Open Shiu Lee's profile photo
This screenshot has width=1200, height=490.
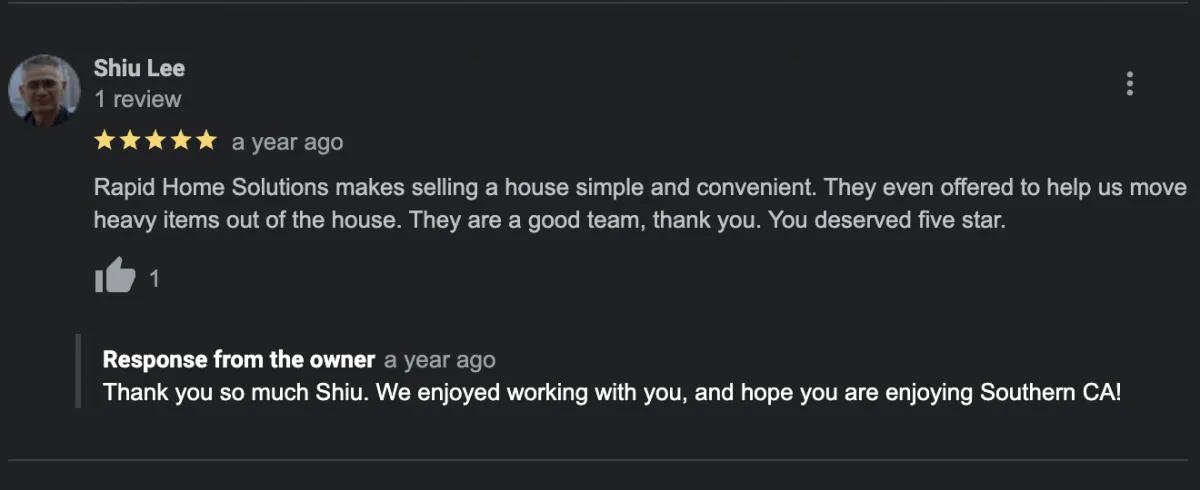point(44,90)
